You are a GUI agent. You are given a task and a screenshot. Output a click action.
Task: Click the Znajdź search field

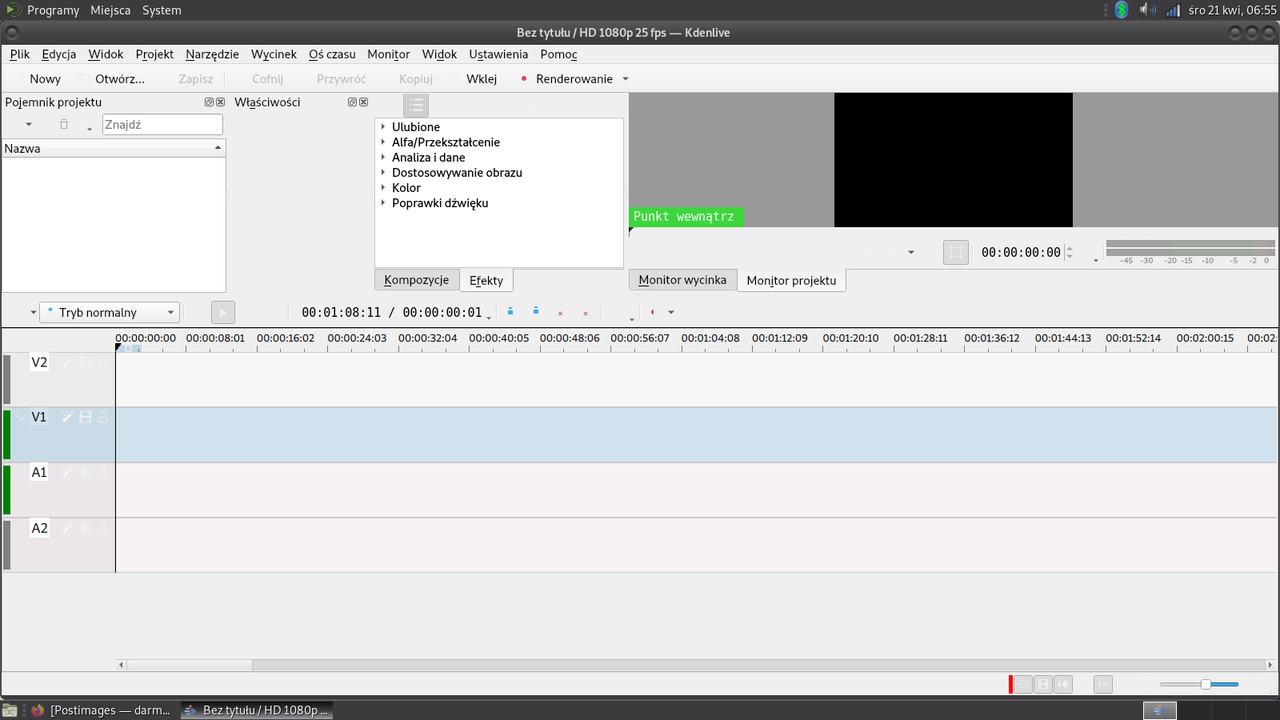163,124
